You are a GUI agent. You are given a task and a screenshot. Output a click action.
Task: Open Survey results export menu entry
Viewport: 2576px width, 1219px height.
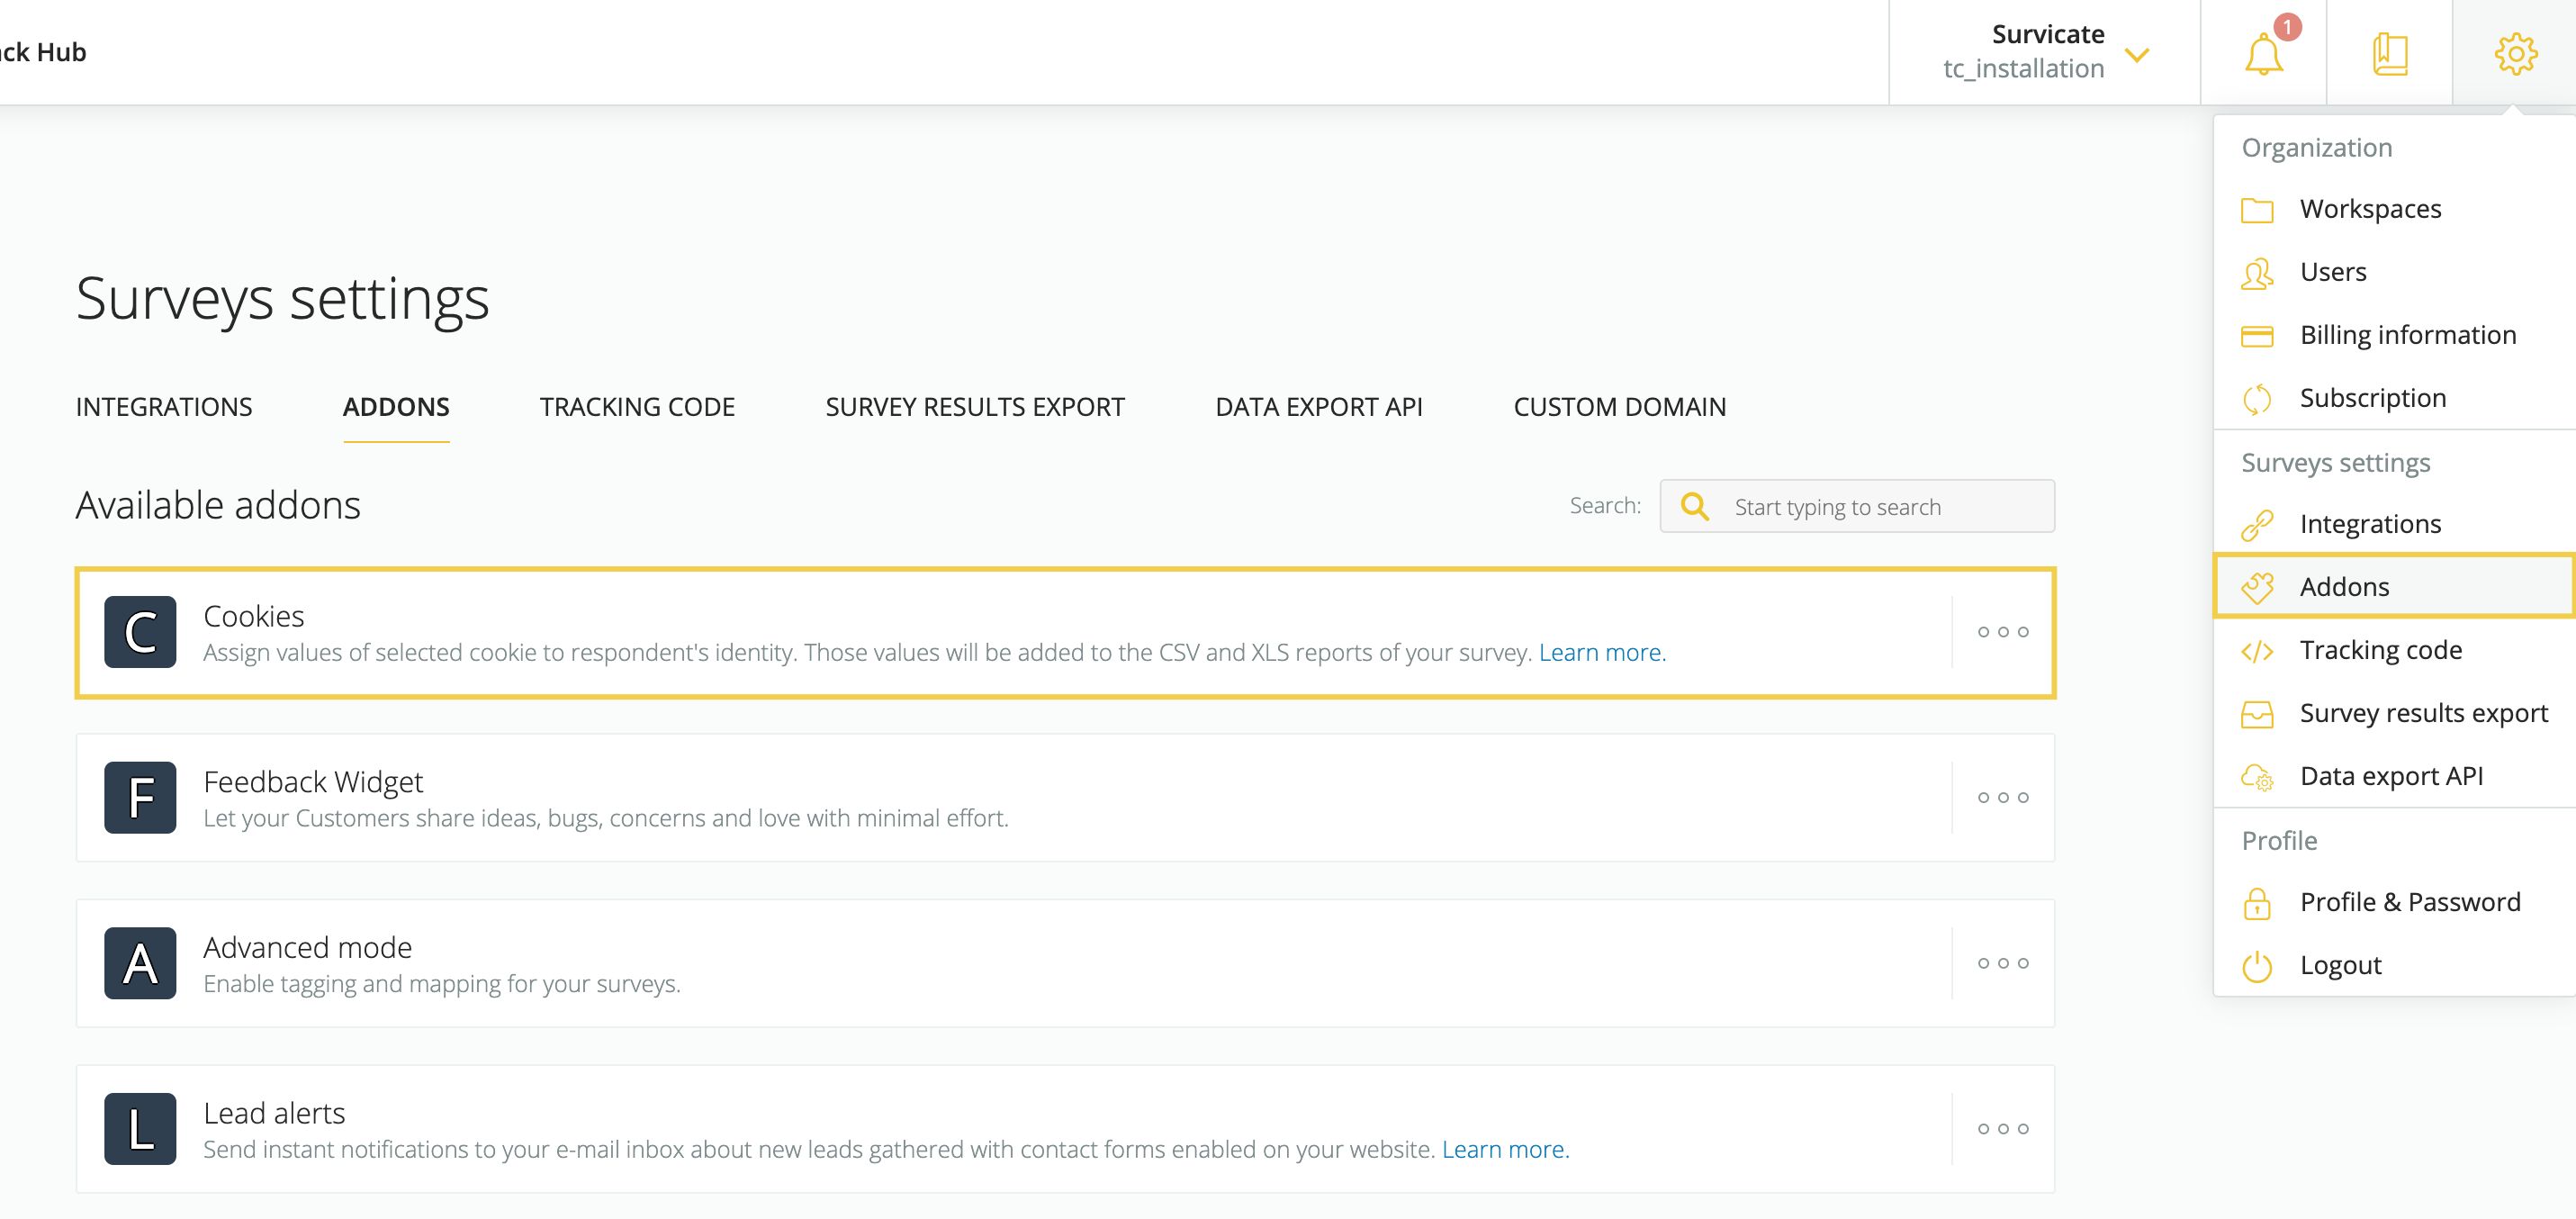tap(2394, 714)
